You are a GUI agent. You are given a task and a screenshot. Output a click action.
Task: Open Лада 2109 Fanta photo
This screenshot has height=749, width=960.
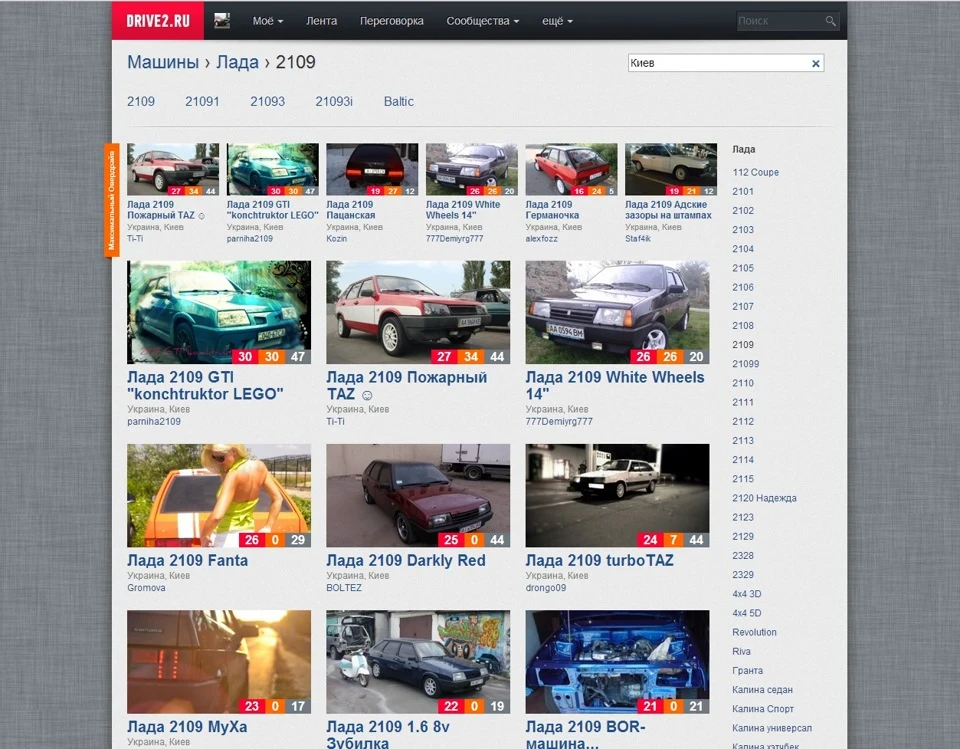click(x=219, y=495)
